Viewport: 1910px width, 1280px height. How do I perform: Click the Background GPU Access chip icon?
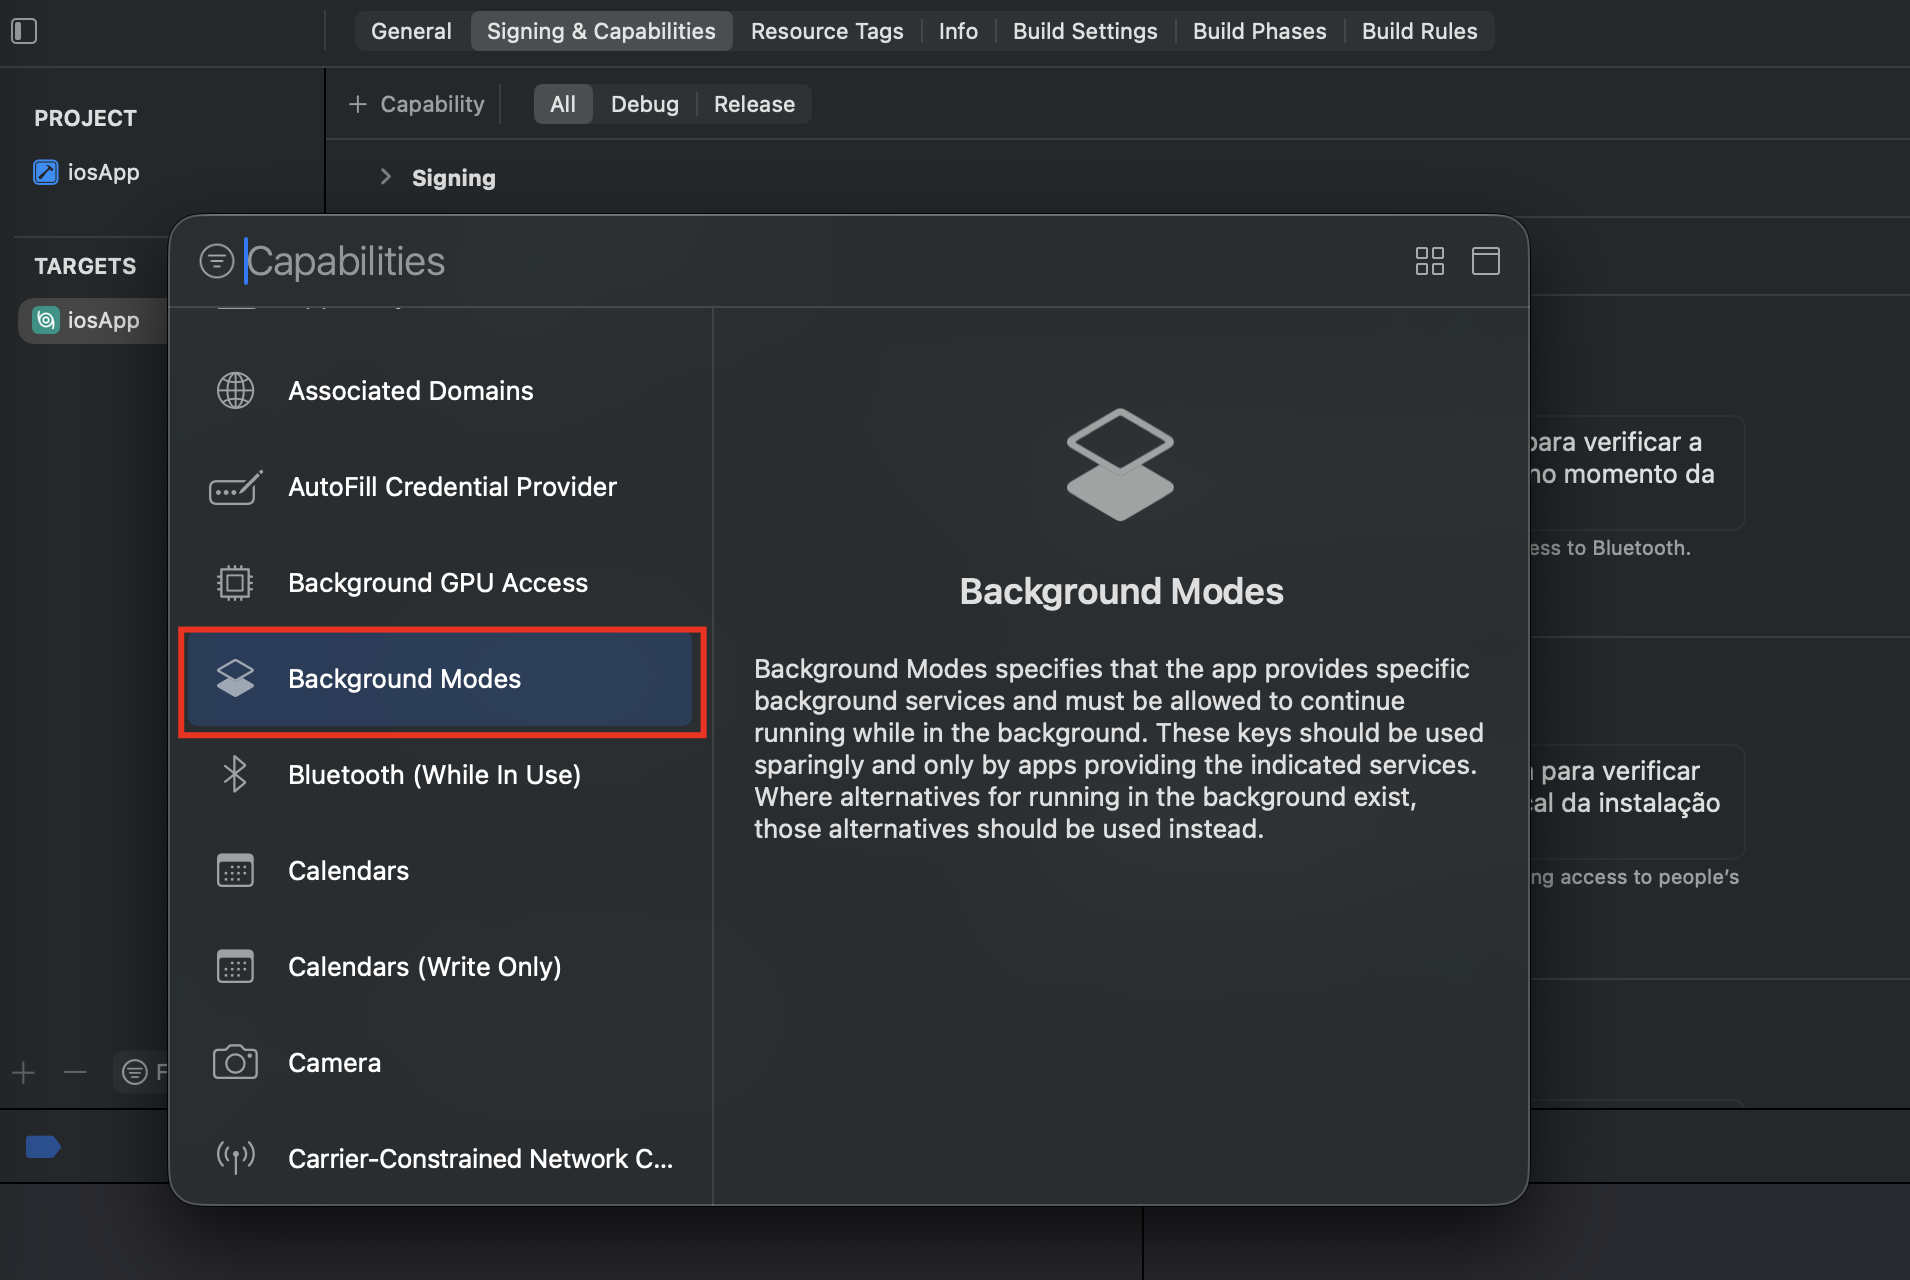[235, 583]
